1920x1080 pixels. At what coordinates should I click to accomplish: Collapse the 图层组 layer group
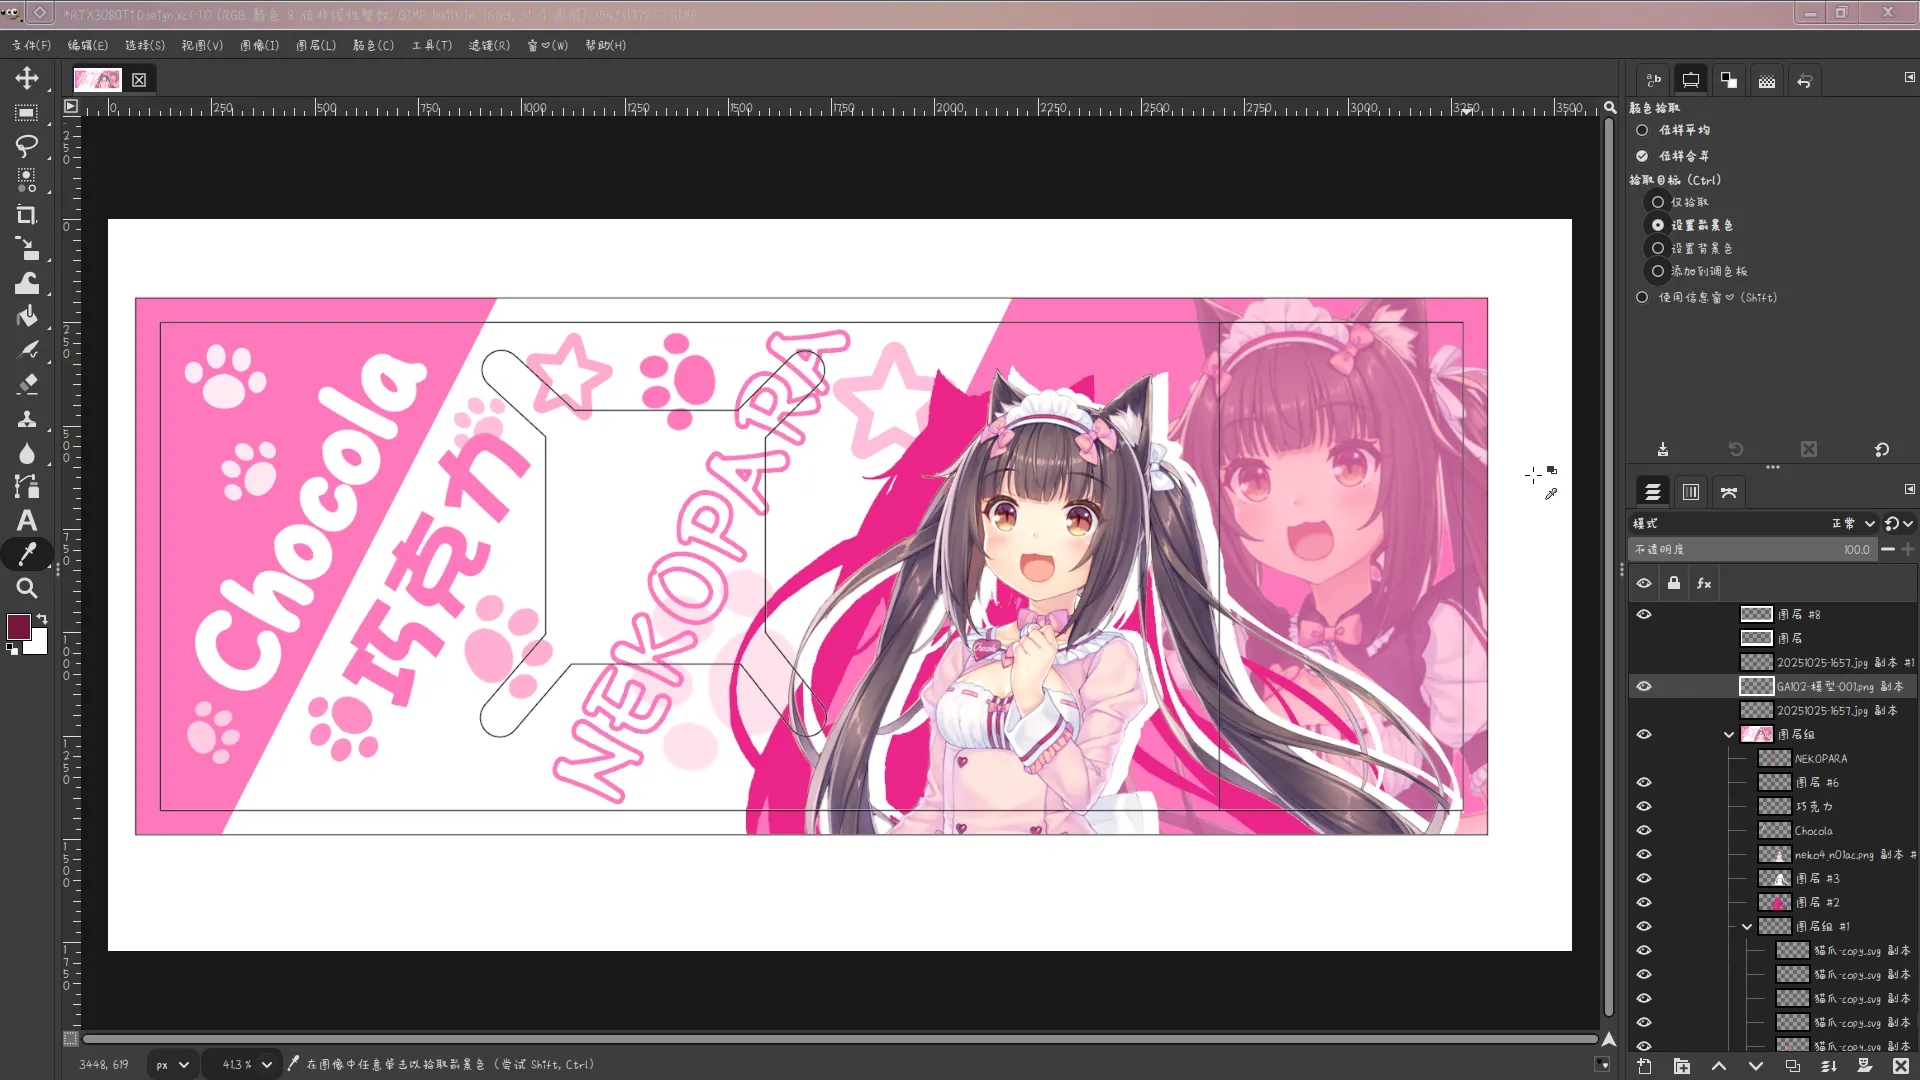point(1729,734)
